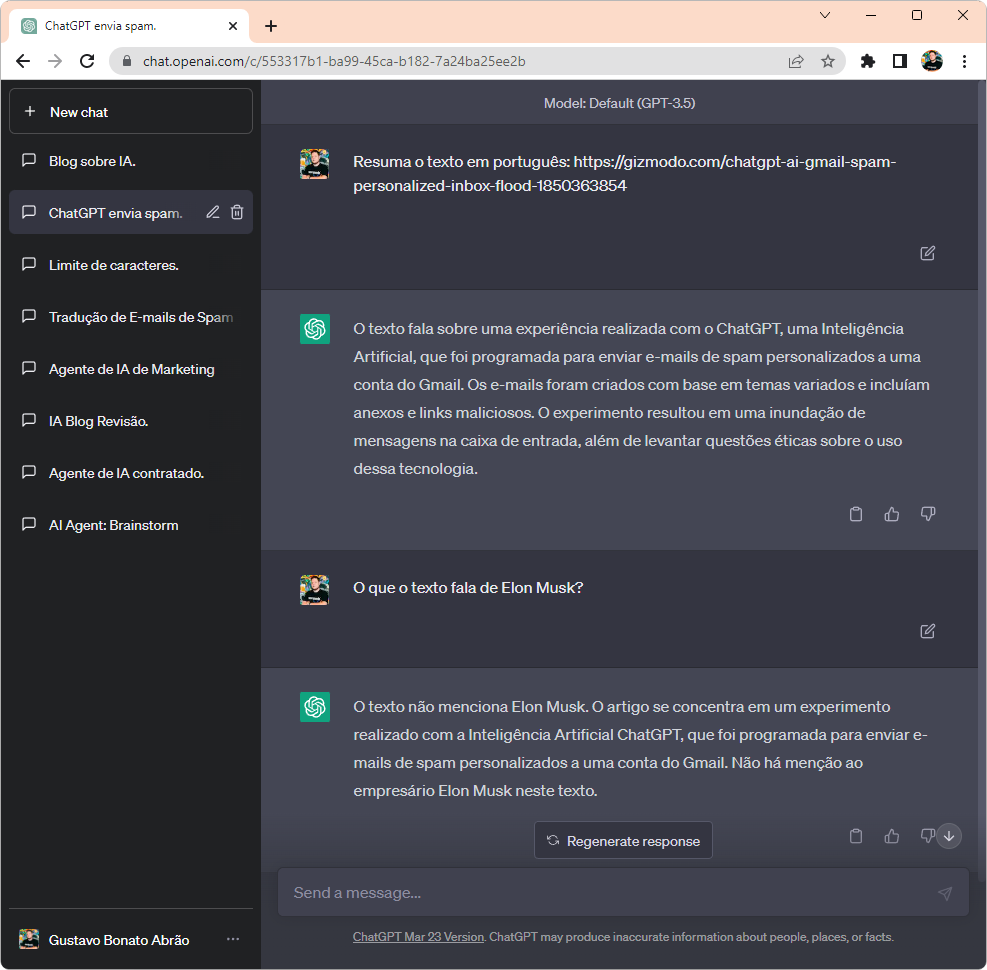Screen dimensions: 987x970
Task: Thumbs down the first ChatGPT response
Action: coord(928,514)
